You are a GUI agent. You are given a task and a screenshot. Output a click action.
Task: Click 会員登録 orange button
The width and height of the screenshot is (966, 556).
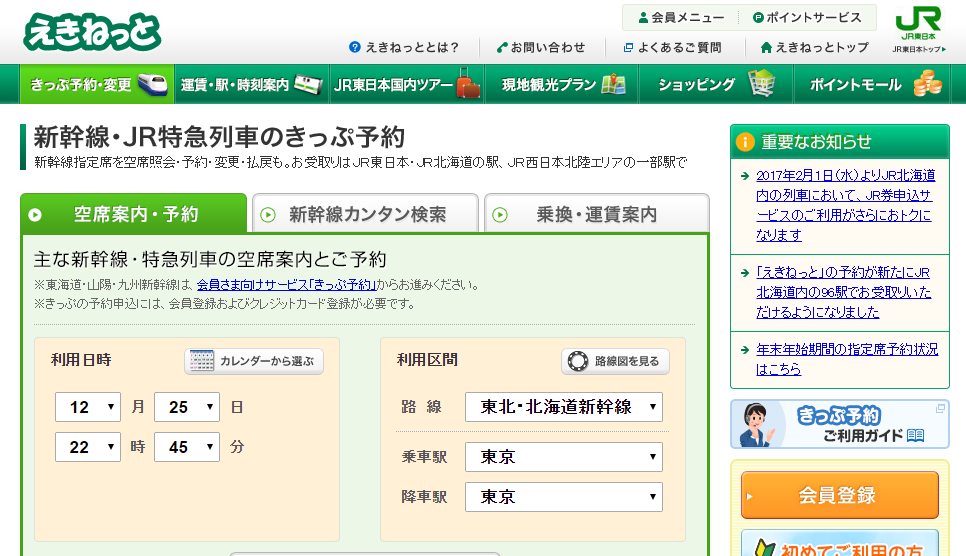pyautogui.click(x=840, y=495)
